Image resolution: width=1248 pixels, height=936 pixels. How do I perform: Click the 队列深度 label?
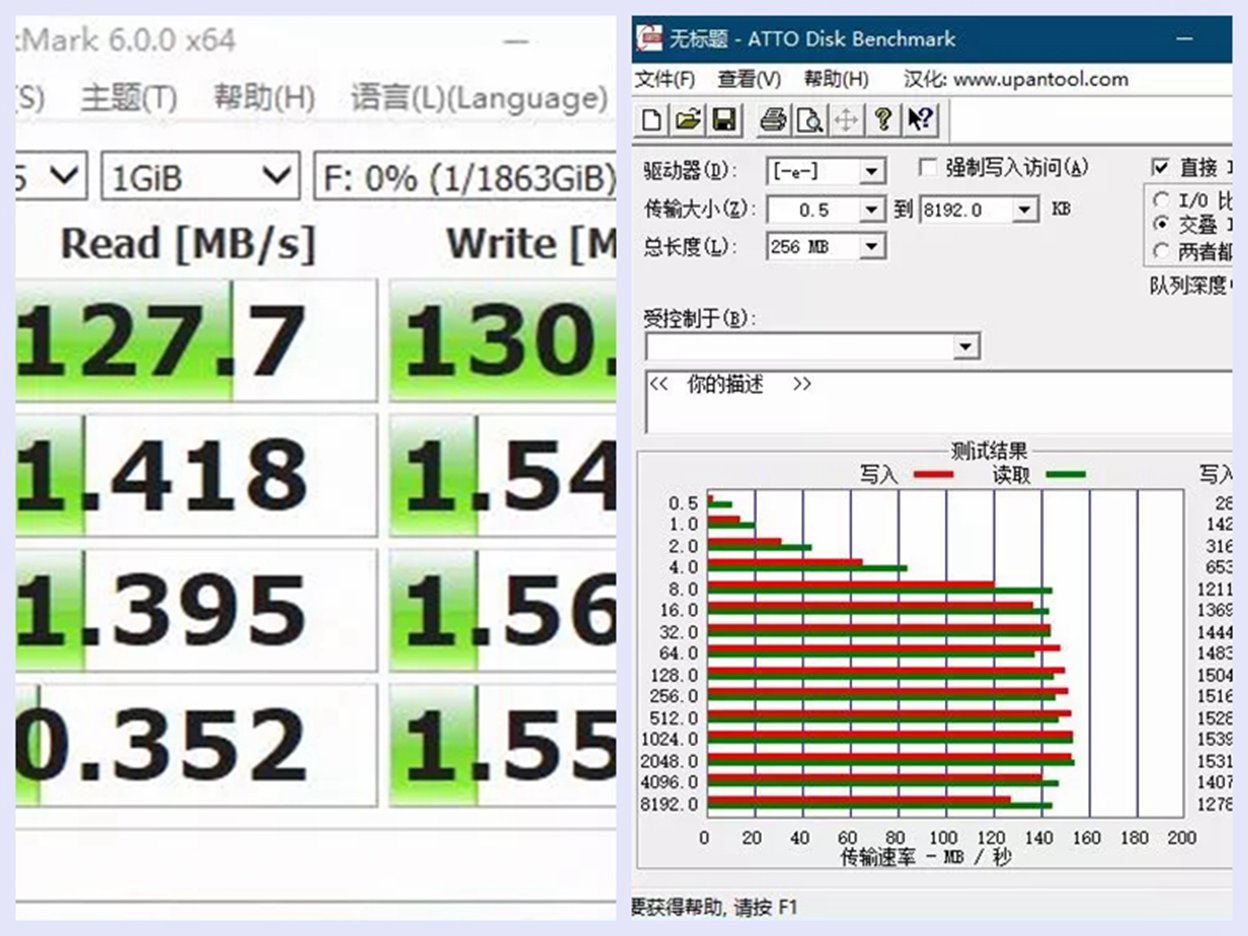(1188, 286)
